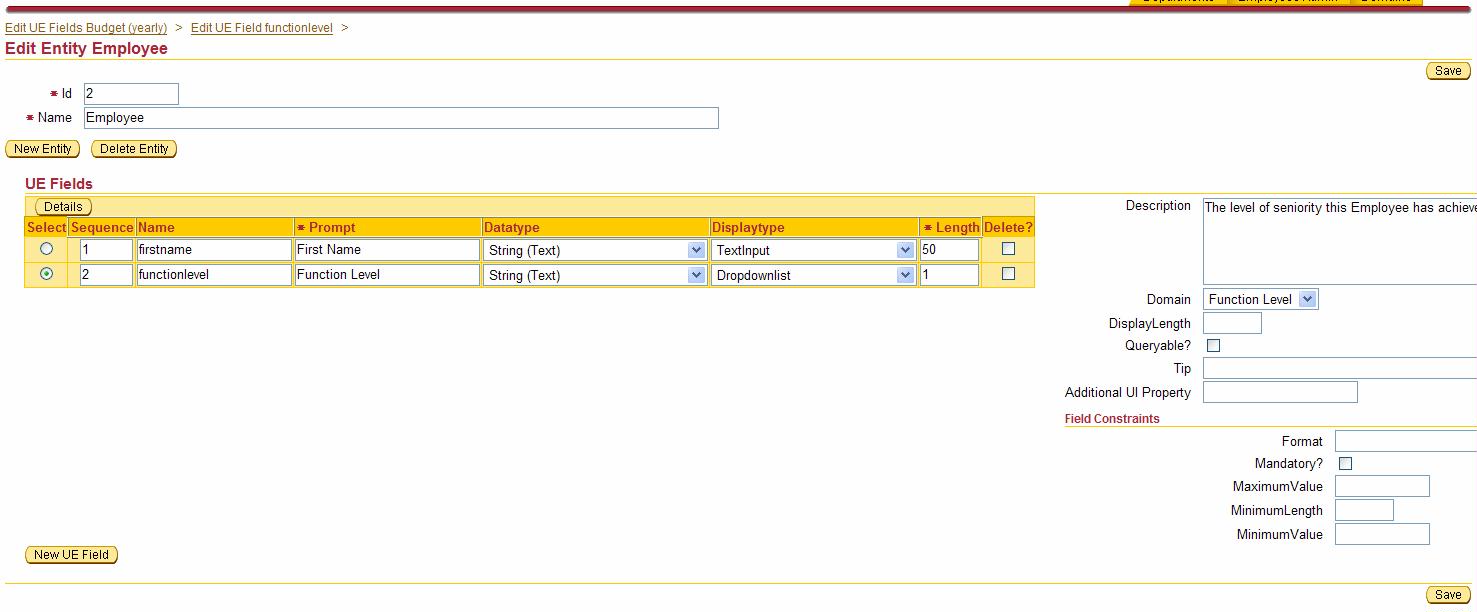Toggle the Mandatory checkbox
1477x612 pixels.
tap(1345, 464)
